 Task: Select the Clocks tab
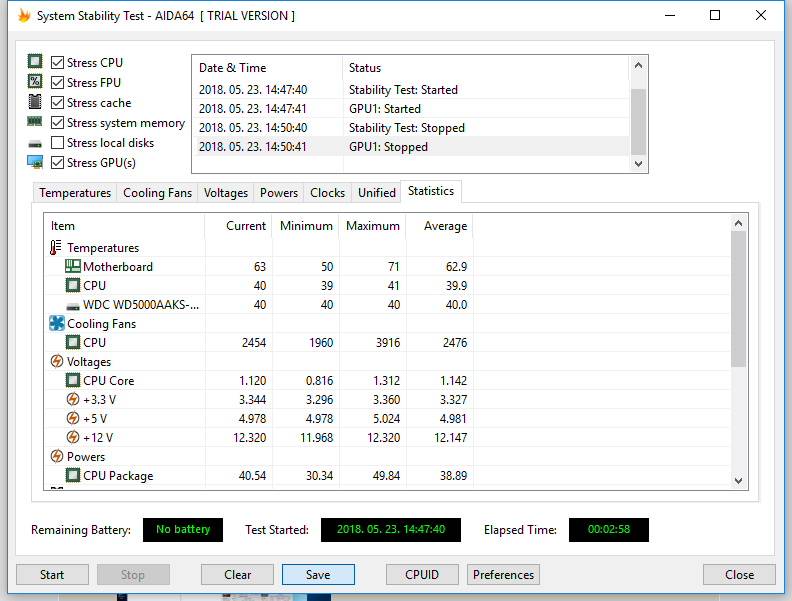tap(327, 193)
